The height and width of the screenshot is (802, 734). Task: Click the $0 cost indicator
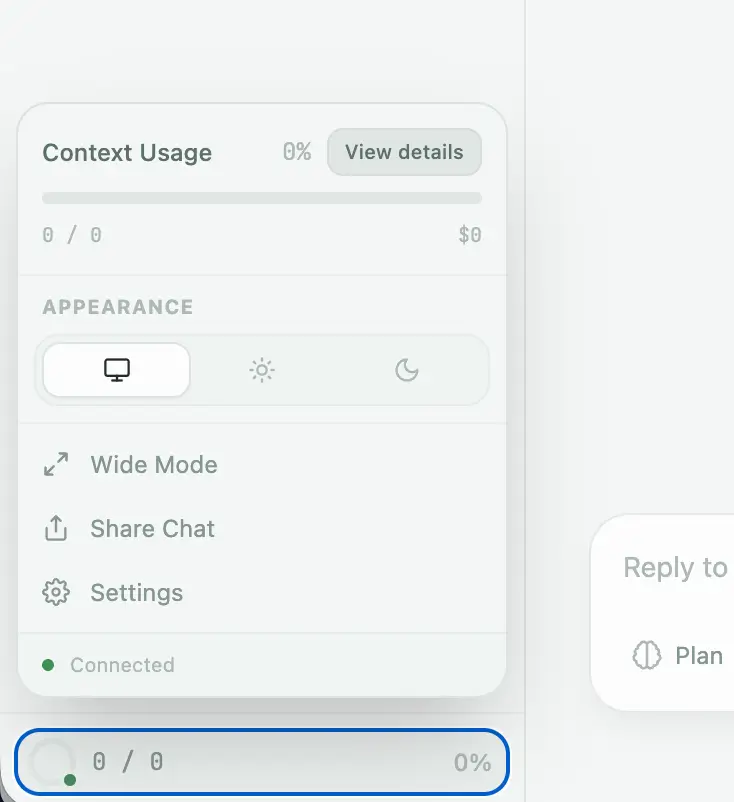click(470, 236)
